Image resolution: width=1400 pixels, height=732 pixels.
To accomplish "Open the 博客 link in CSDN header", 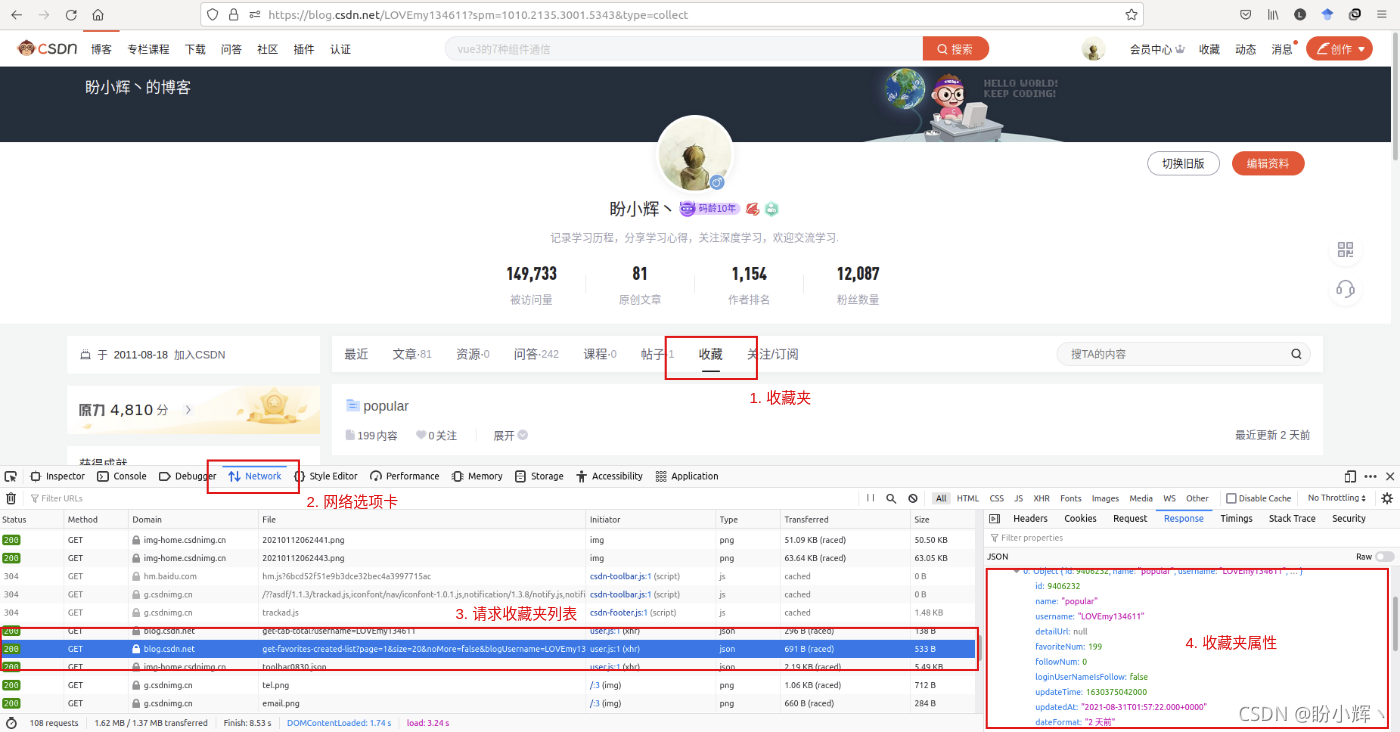I will tap(101, 49).
